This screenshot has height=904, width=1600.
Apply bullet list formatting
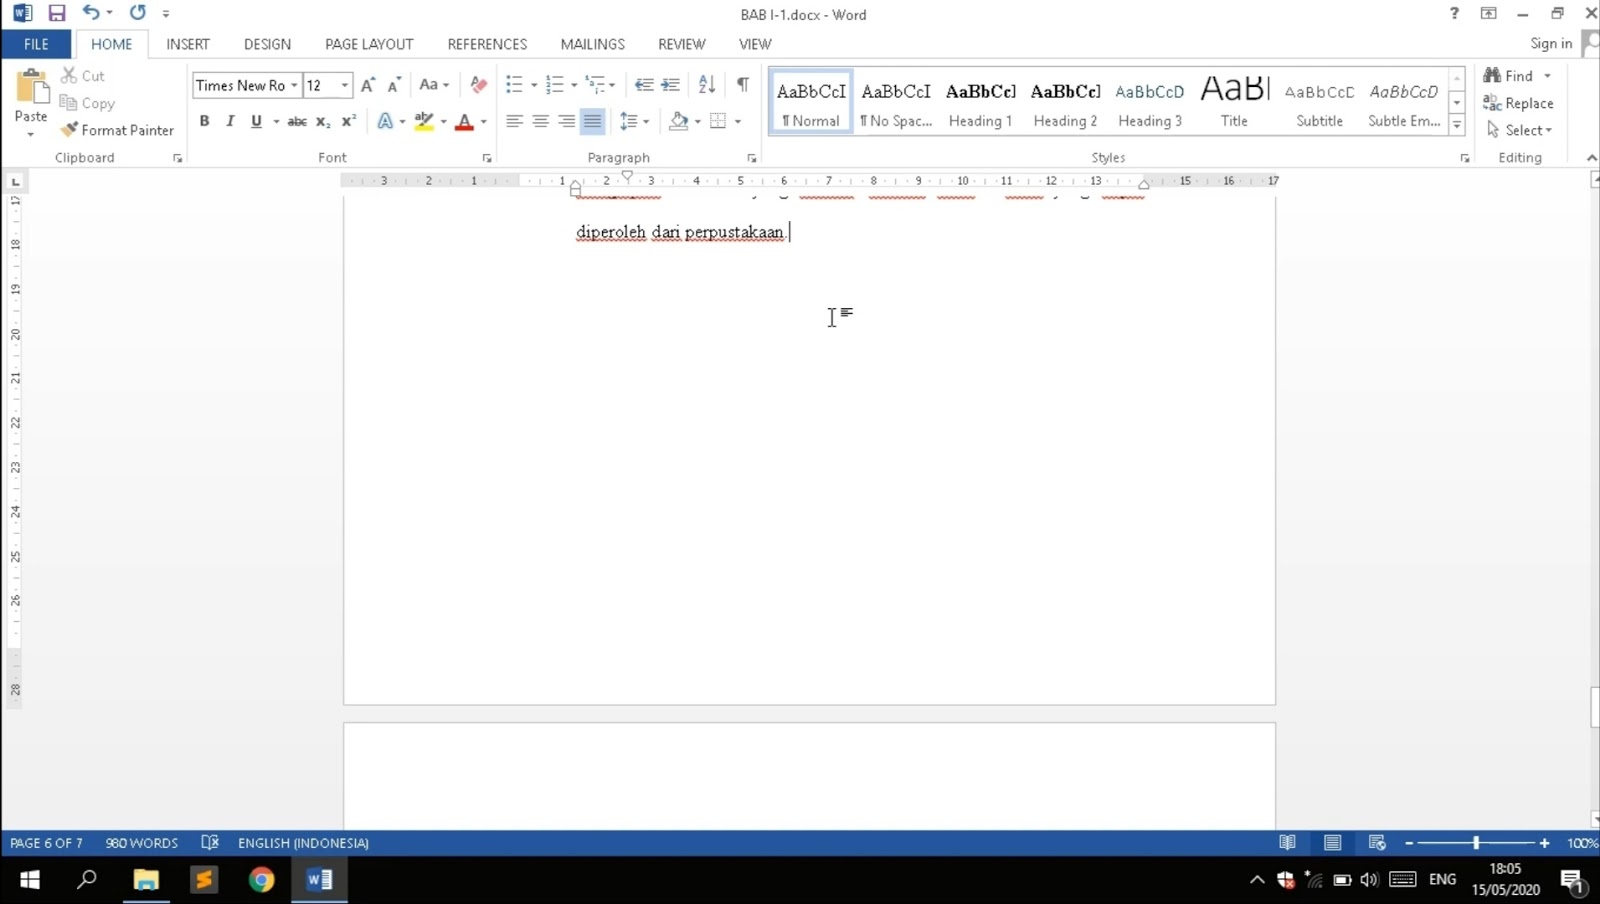pos(514,85)
